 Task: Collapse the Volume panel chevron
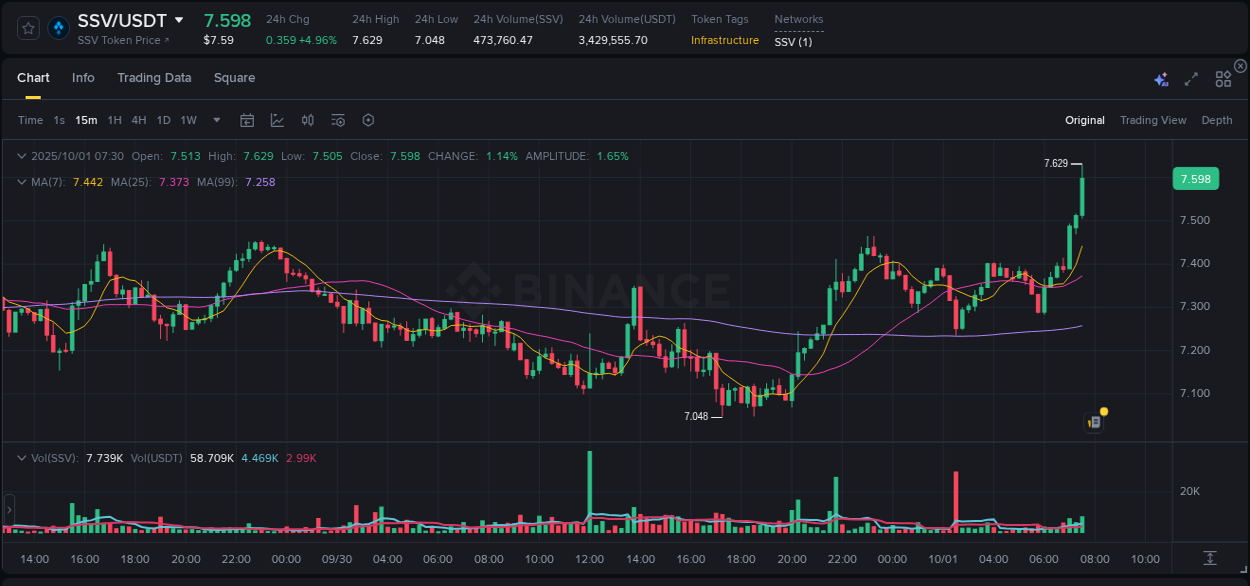pyautogui.click(x=21, y=457)
